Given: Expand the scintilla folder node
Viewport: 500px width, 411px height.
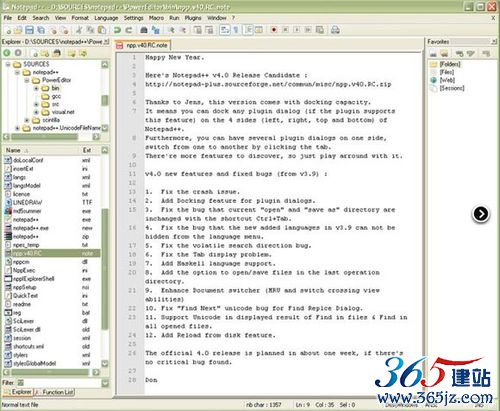Looking at the screenshot, I should click(27, 120).
